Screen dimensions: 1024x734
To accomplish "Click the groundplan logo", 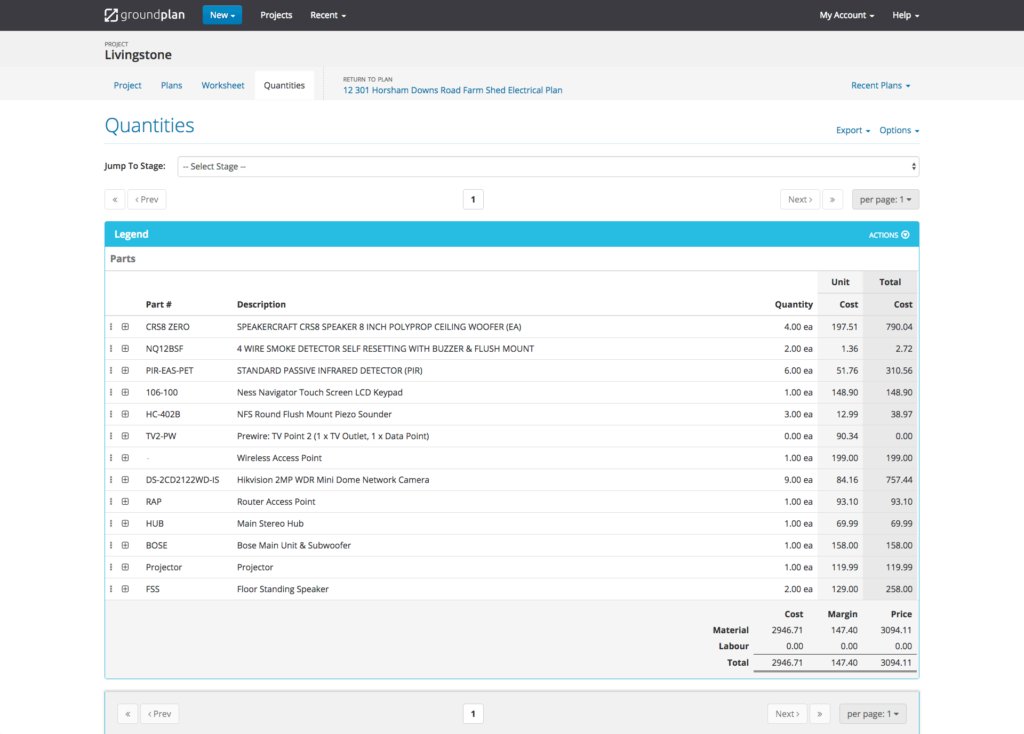I will 143,14.
